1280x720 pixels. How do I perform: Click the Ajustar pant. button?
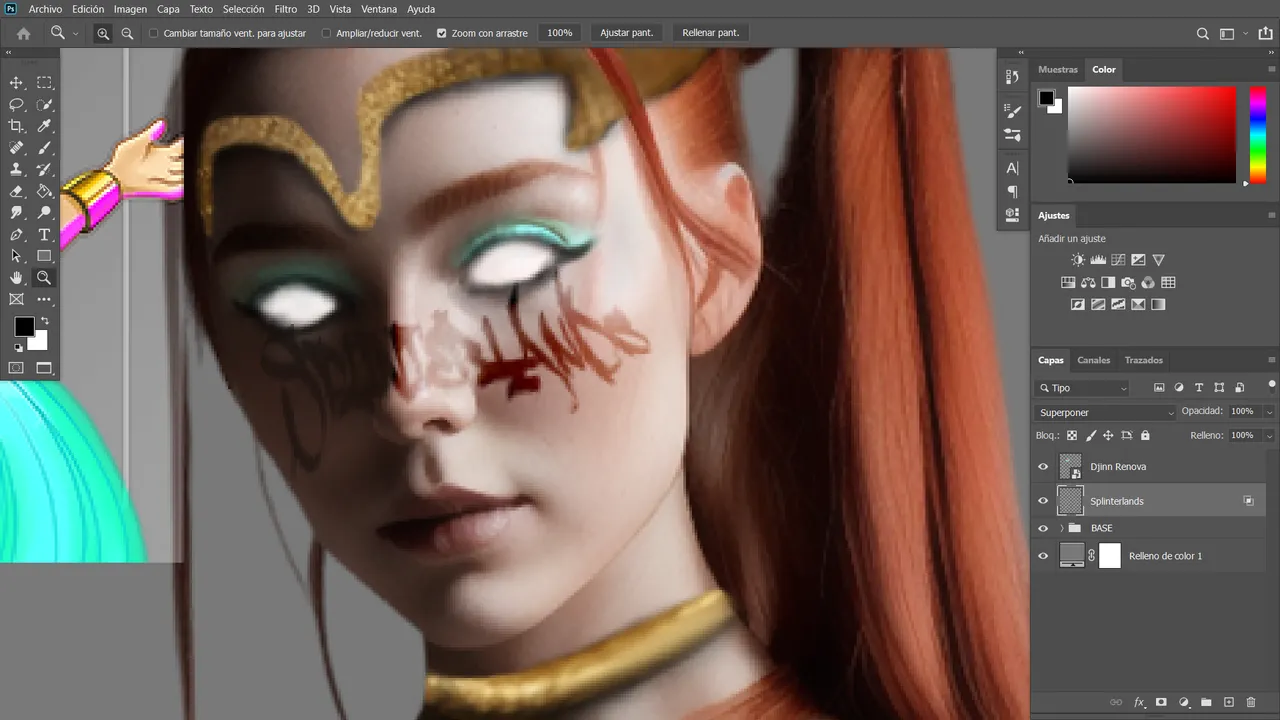[x=627, y=33]
